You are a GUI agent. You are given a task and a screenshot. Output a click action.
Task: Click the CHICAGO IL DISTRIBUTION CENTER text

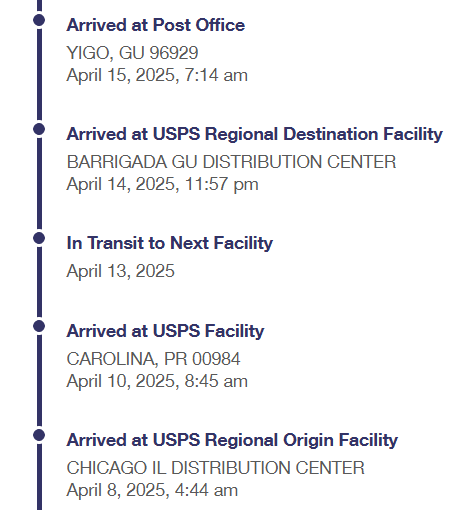216,468
